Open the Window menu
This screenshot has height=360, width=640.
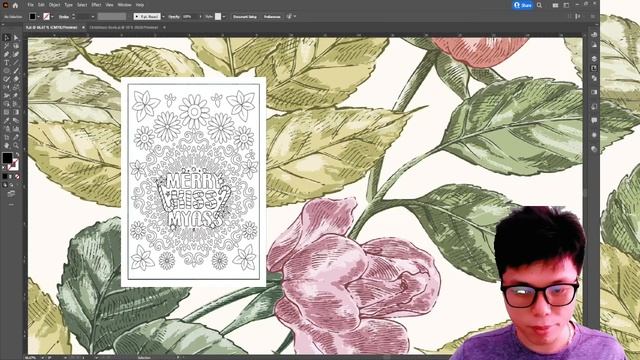pos(124,5)
